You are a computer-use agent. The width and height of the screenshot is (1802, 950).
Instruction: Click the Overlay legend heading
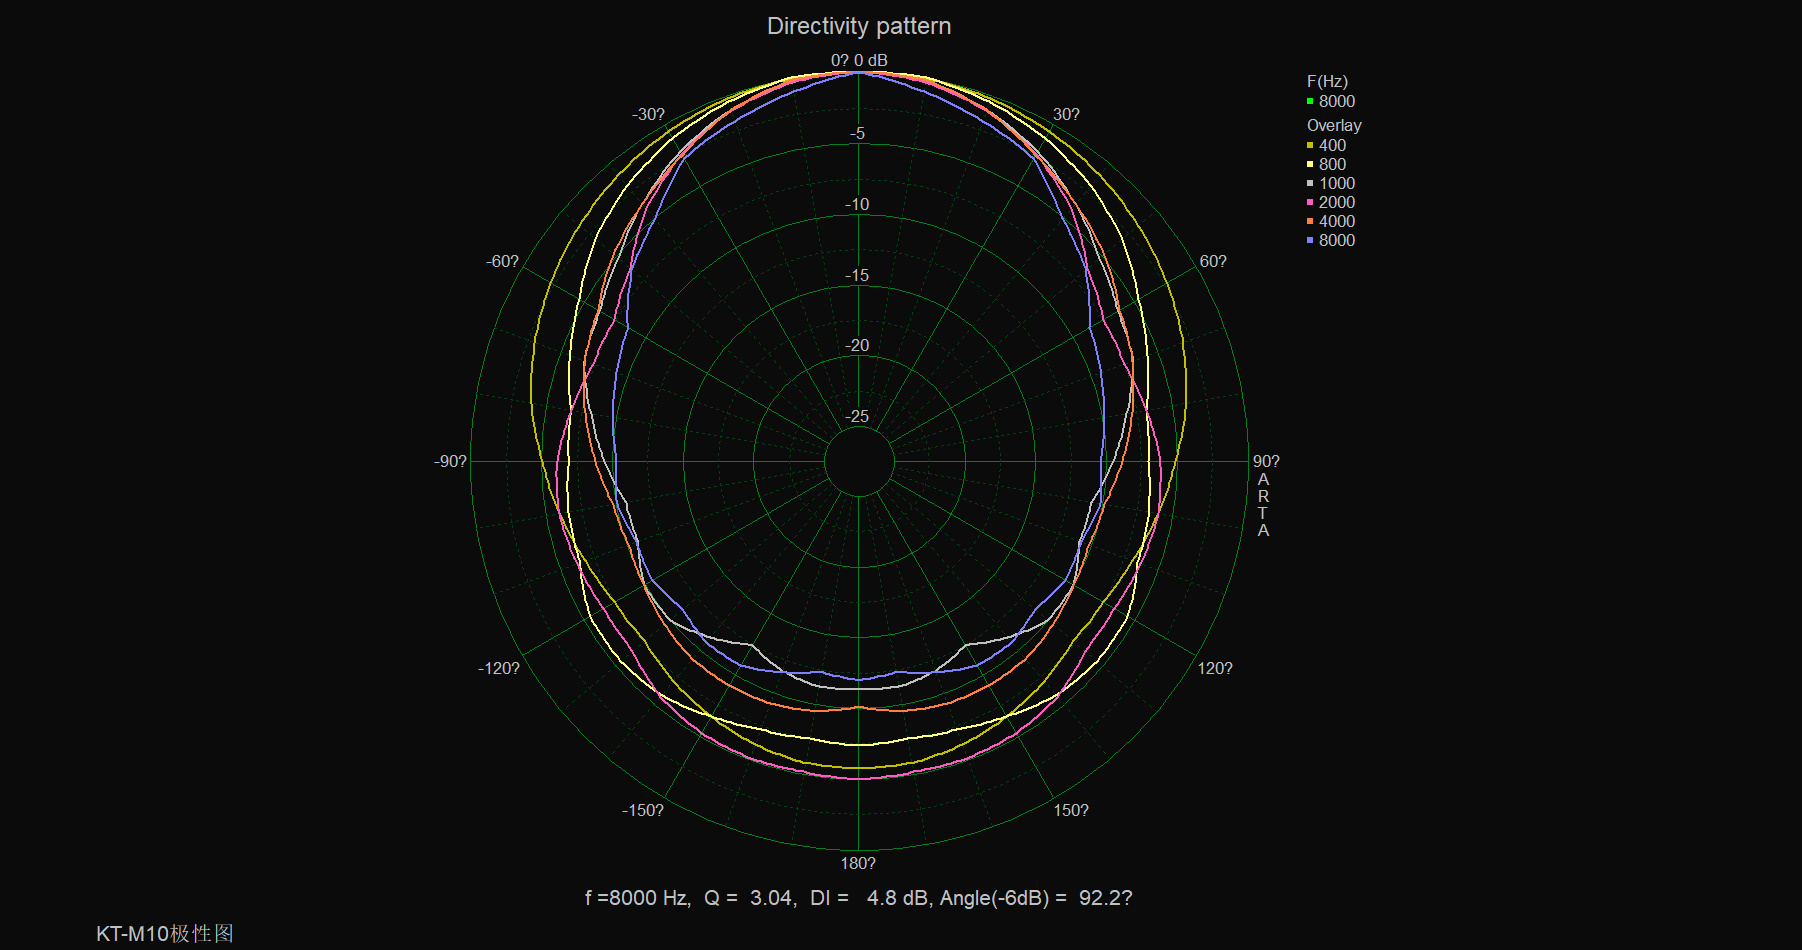click(x=1333, y=125)
